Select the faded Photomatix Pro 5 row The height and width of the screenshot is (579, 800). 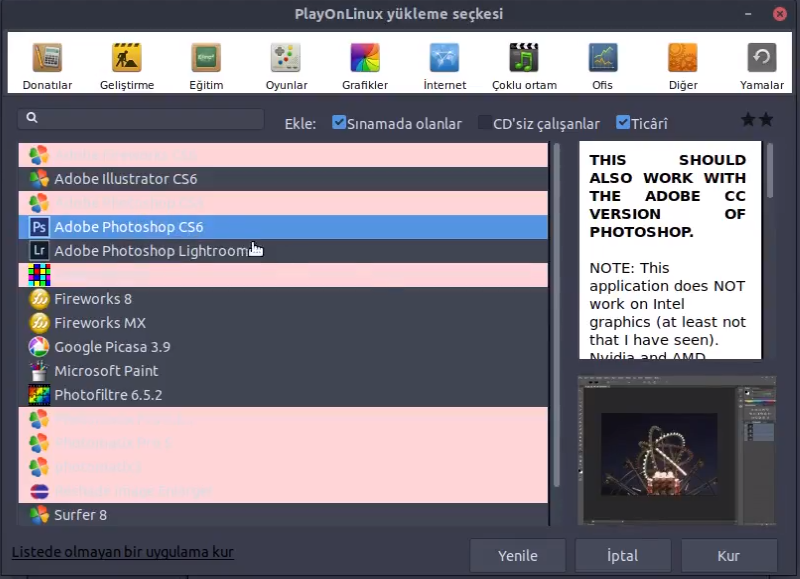(283, 443)
